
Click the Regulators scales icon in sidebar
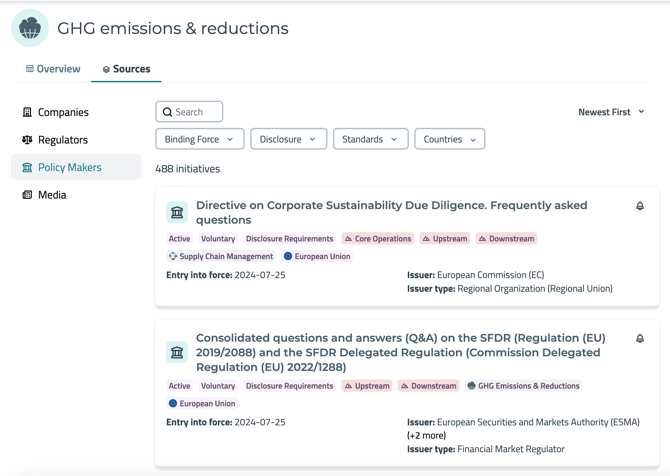point(27,140)
